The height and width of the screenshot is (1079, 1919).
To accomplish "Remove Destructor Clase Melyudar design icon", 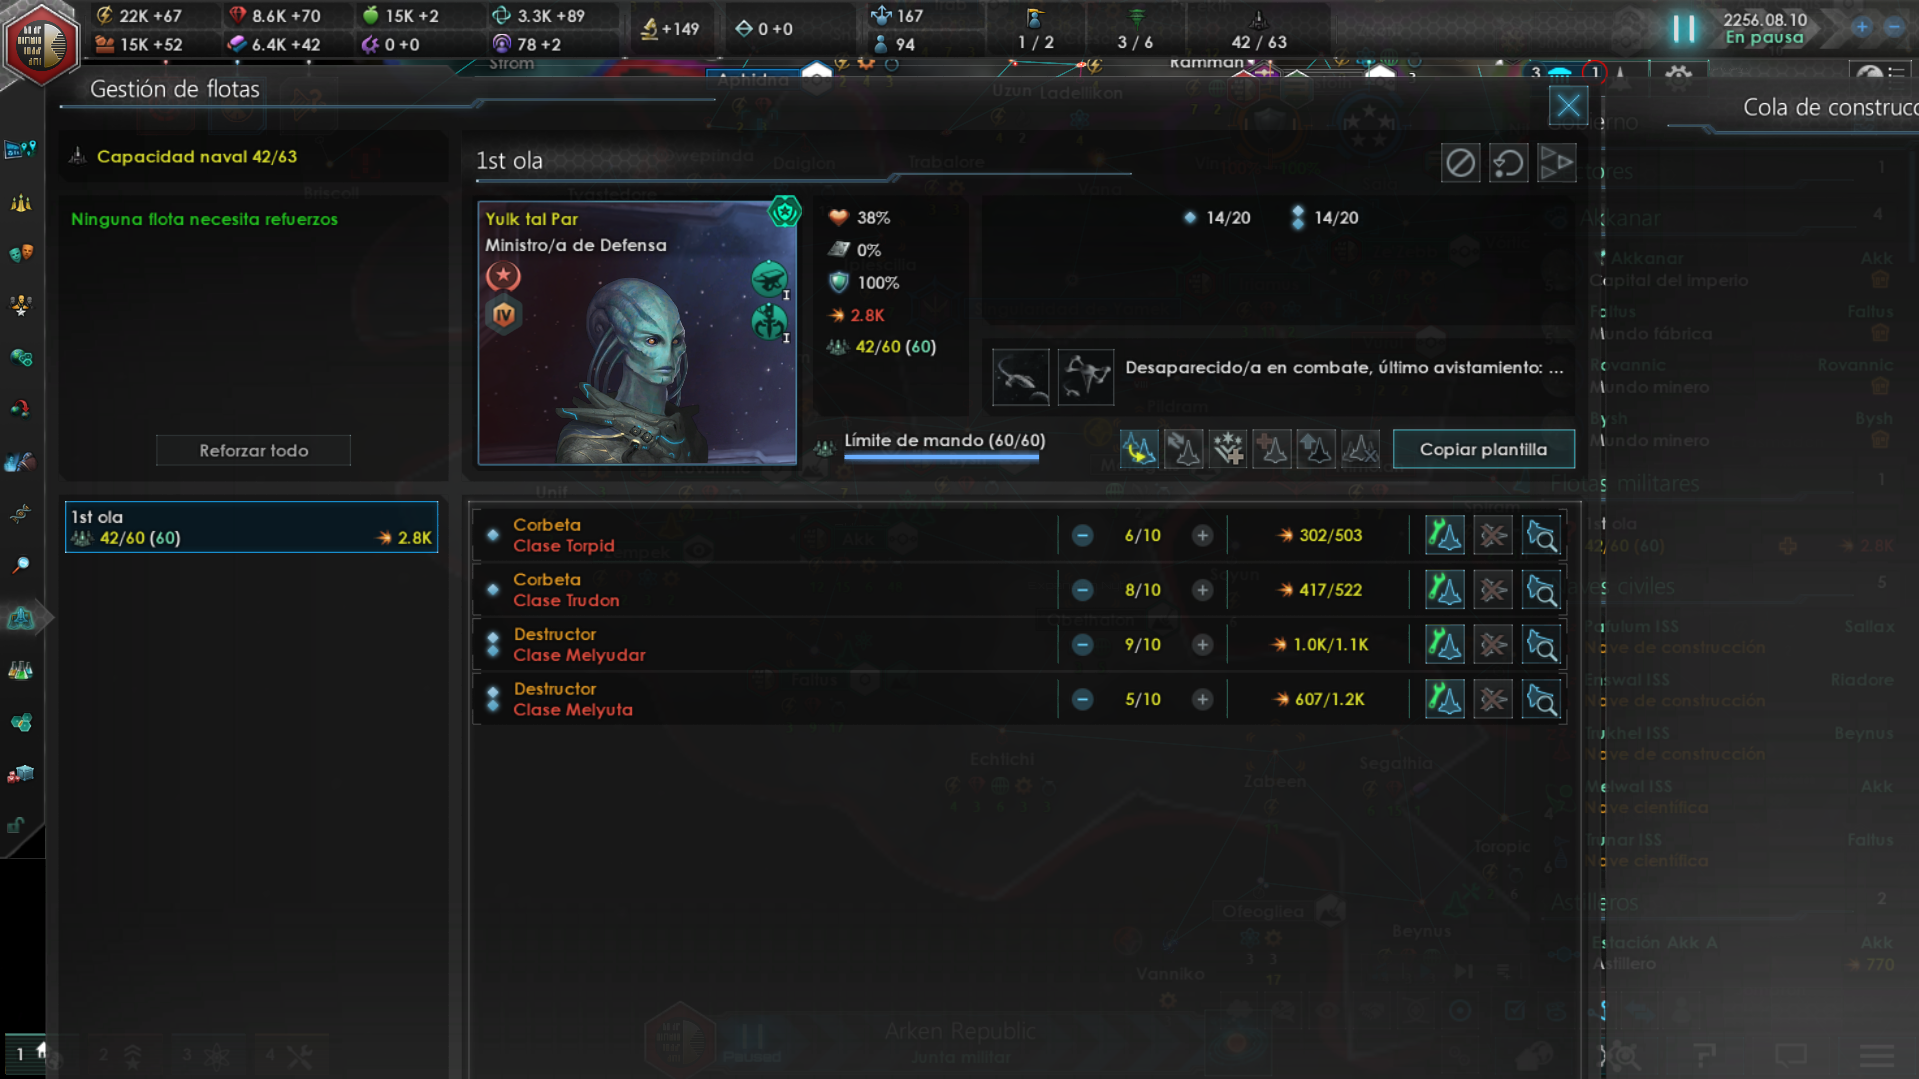I will point(1493,645).
